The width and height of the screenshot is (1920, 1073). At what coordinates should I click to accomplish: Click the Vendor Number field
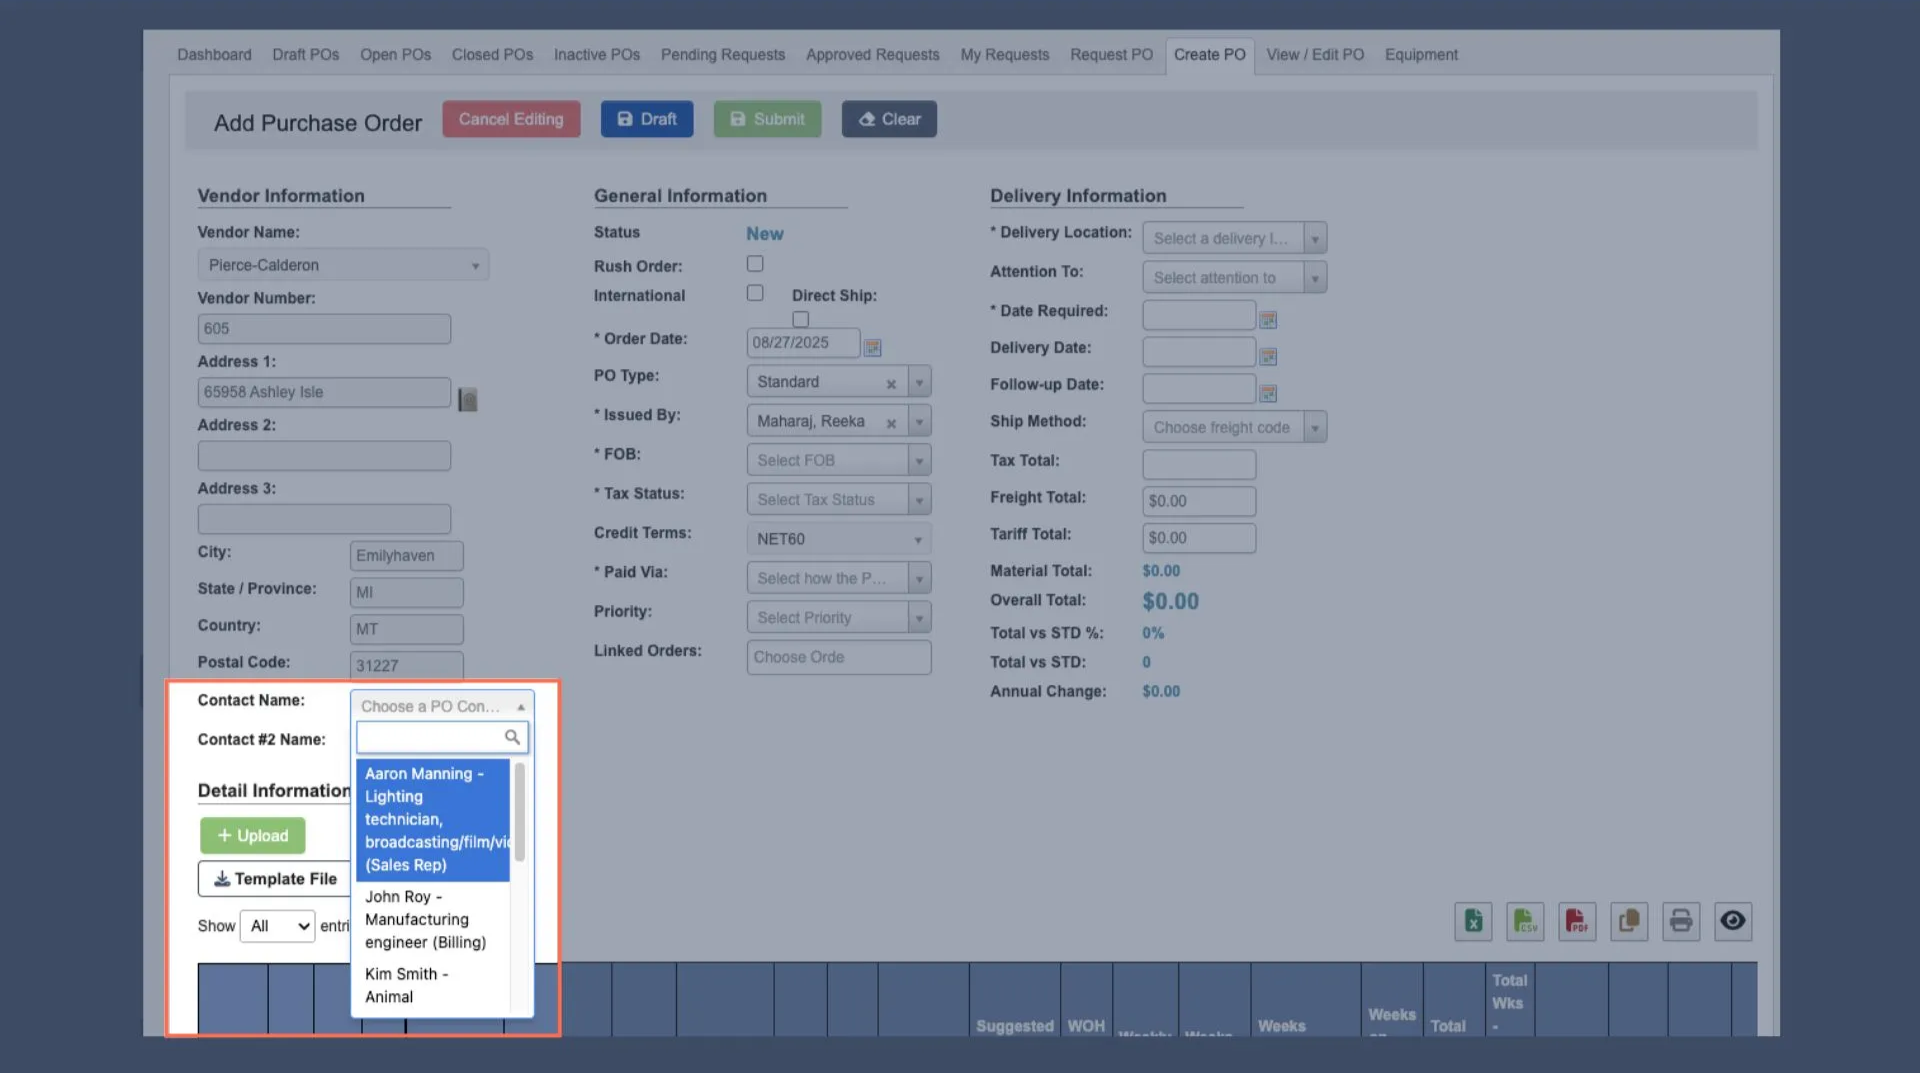click(324, 329)
